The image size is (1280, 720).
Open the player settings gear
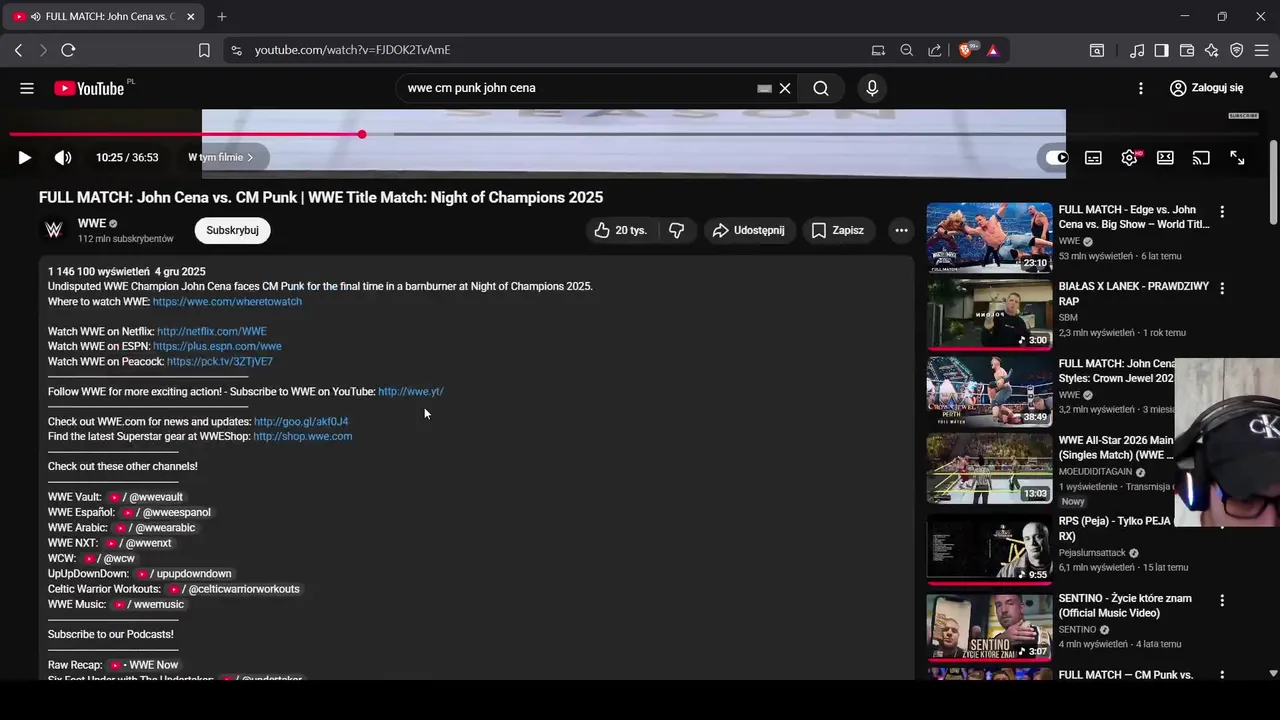pos(1130,157)
